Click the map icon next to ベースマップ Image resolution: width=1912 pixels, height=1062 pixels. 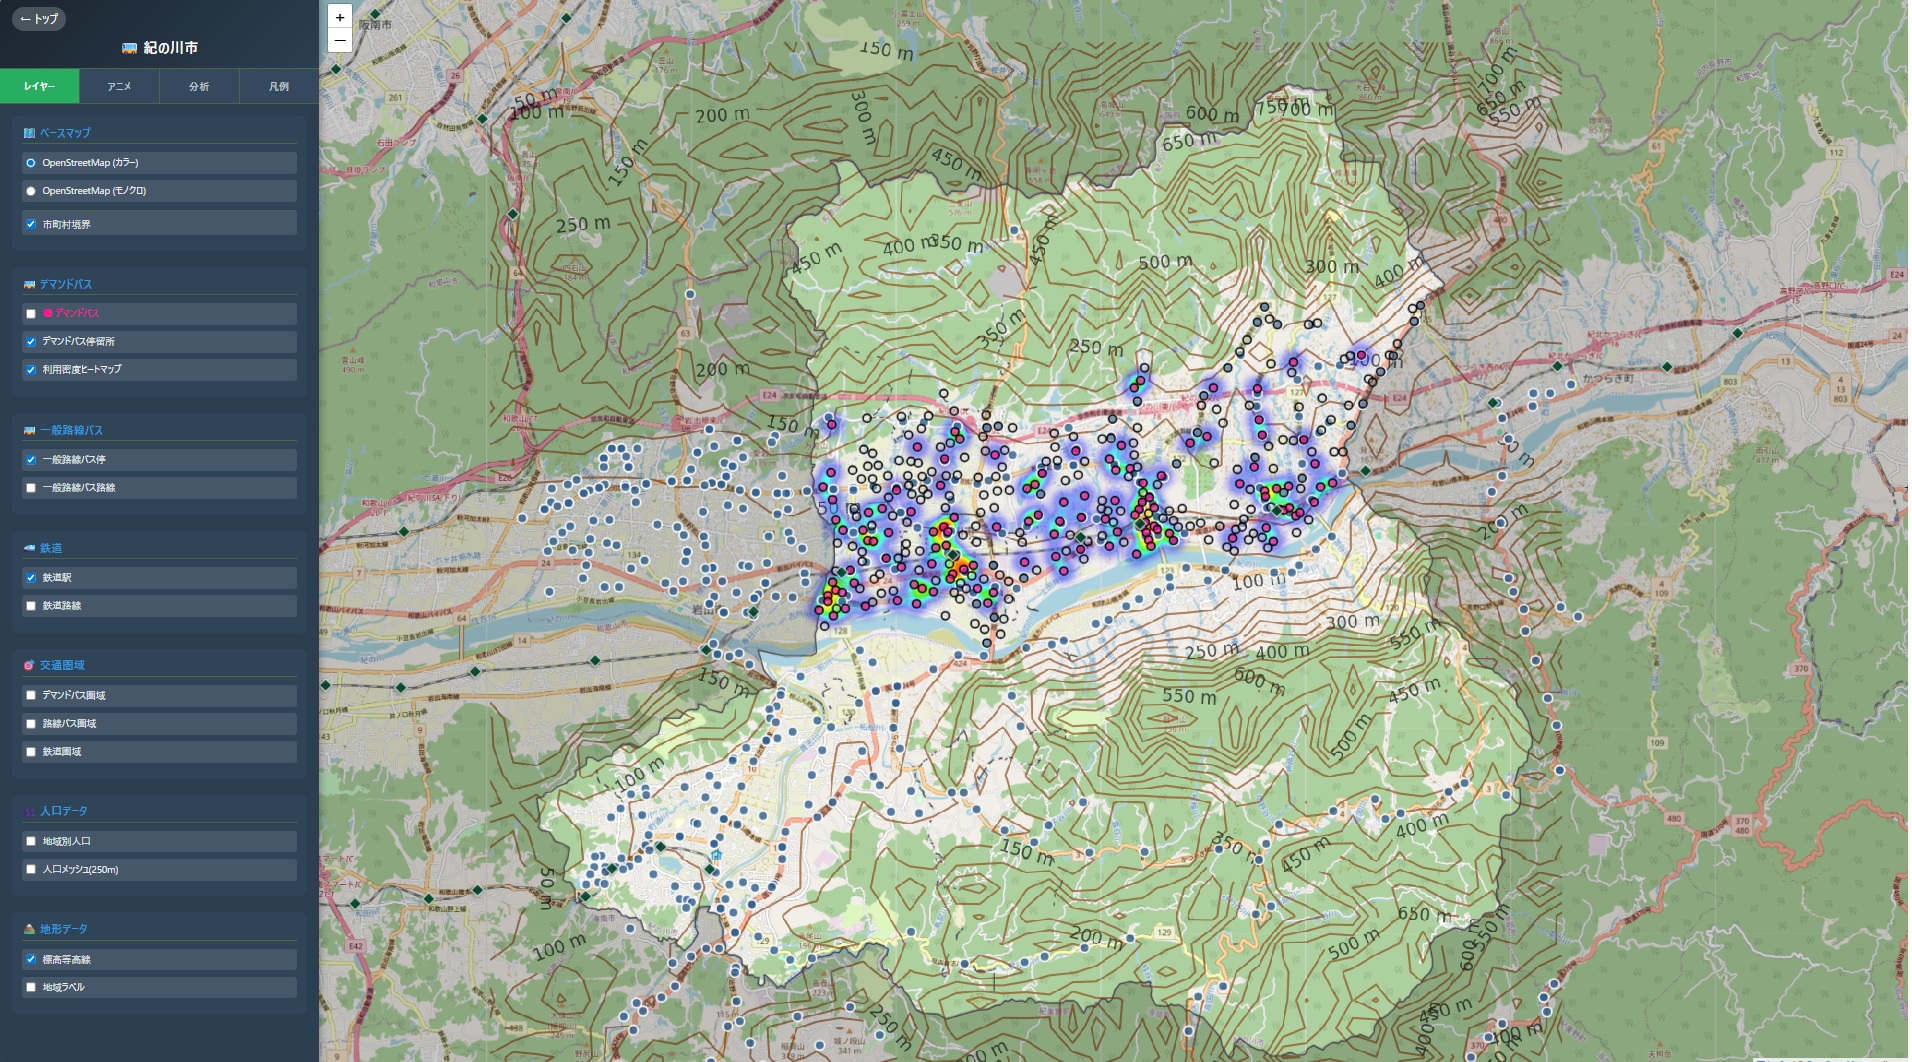pos(29,133)
